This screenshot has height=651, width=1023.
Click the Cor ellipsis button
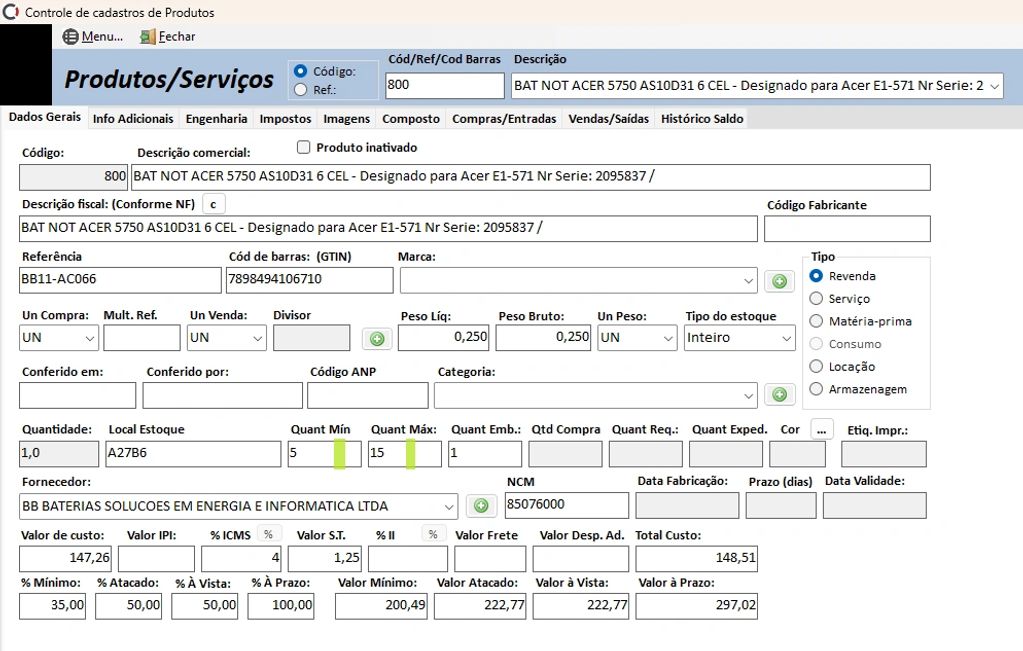[x=821, y=429]
